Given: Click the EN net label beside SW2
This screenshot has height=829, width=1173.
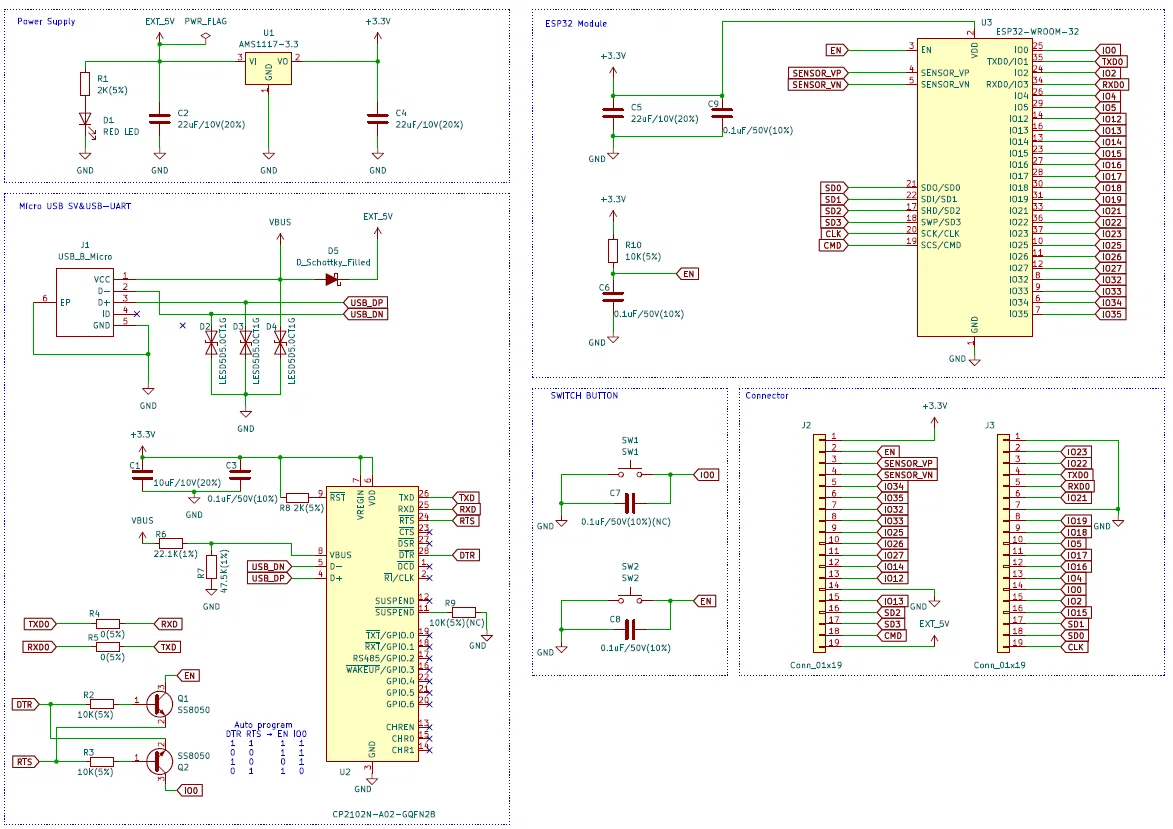Looking at the screenshot, I should 705,601.
